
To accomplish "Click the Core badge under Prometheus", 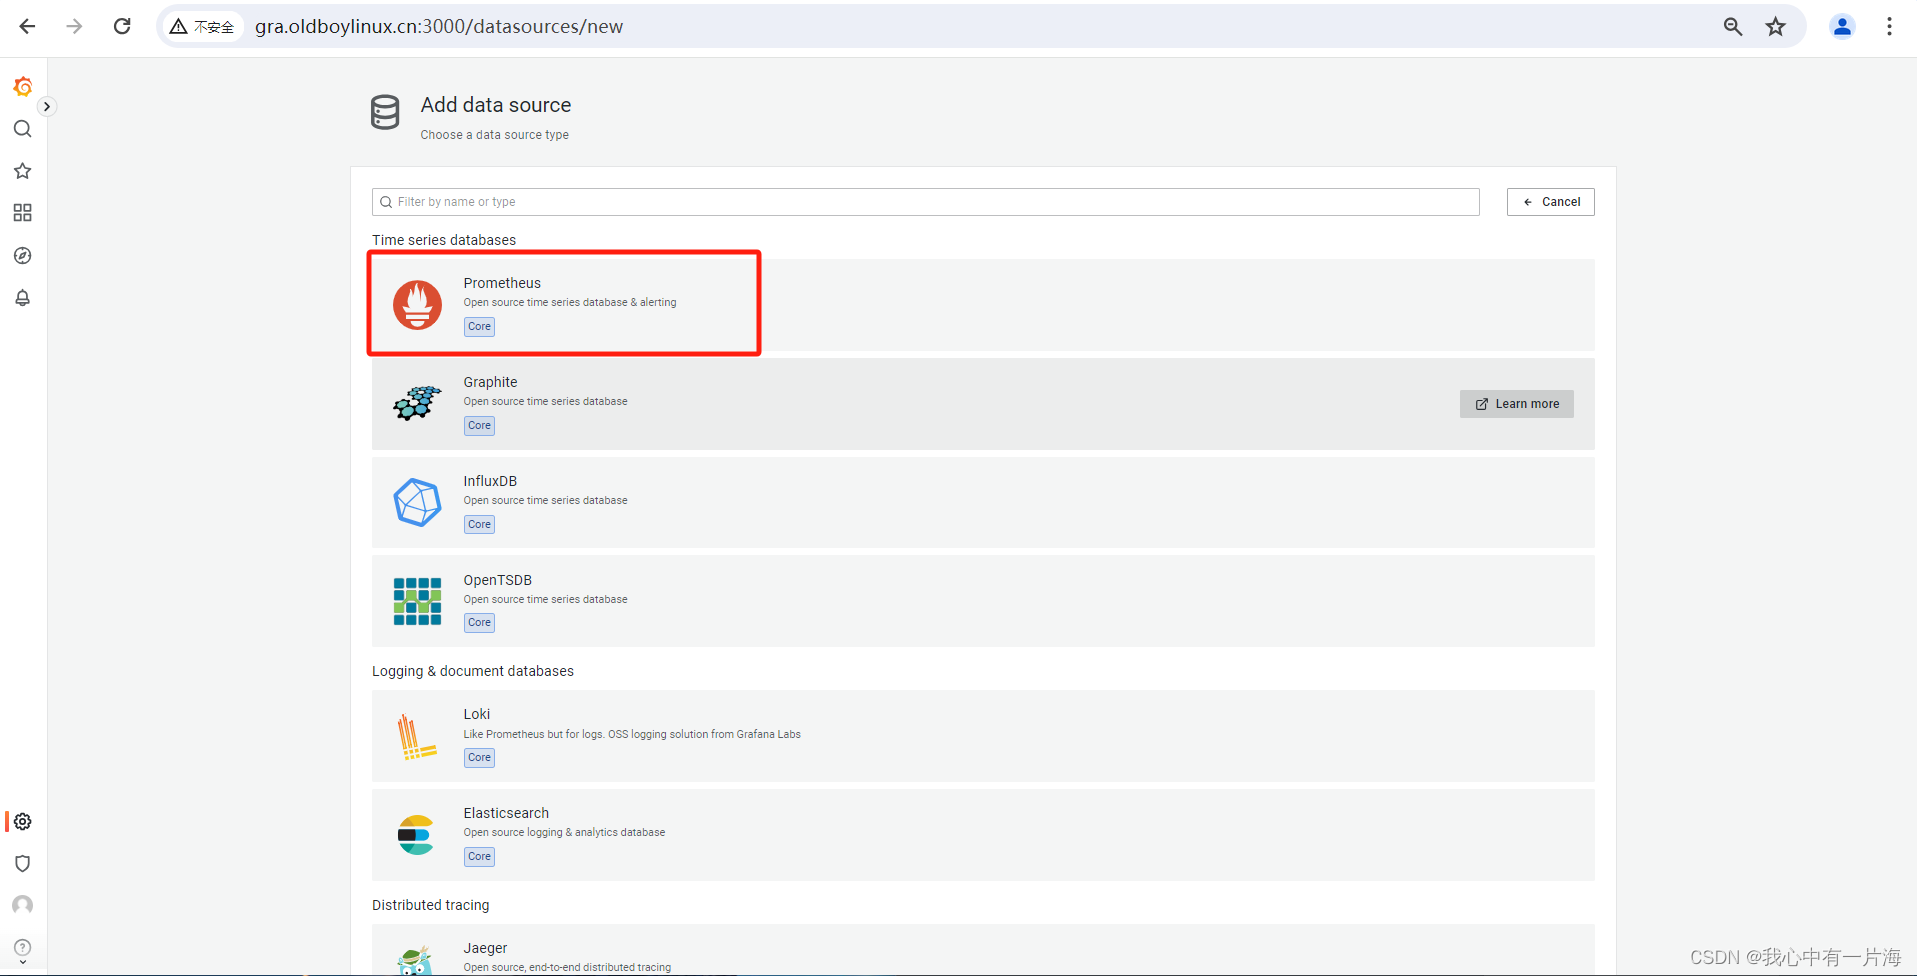I will tap(479, 327).
